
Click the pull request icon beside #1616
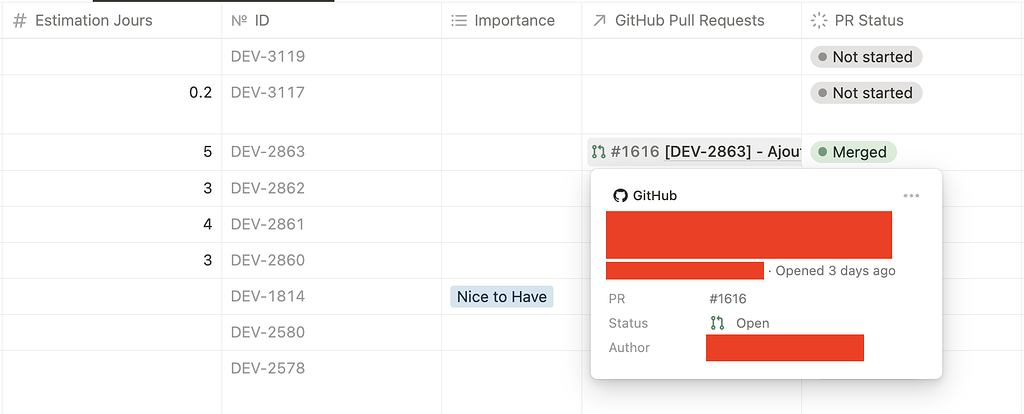(x=599, y=152)
